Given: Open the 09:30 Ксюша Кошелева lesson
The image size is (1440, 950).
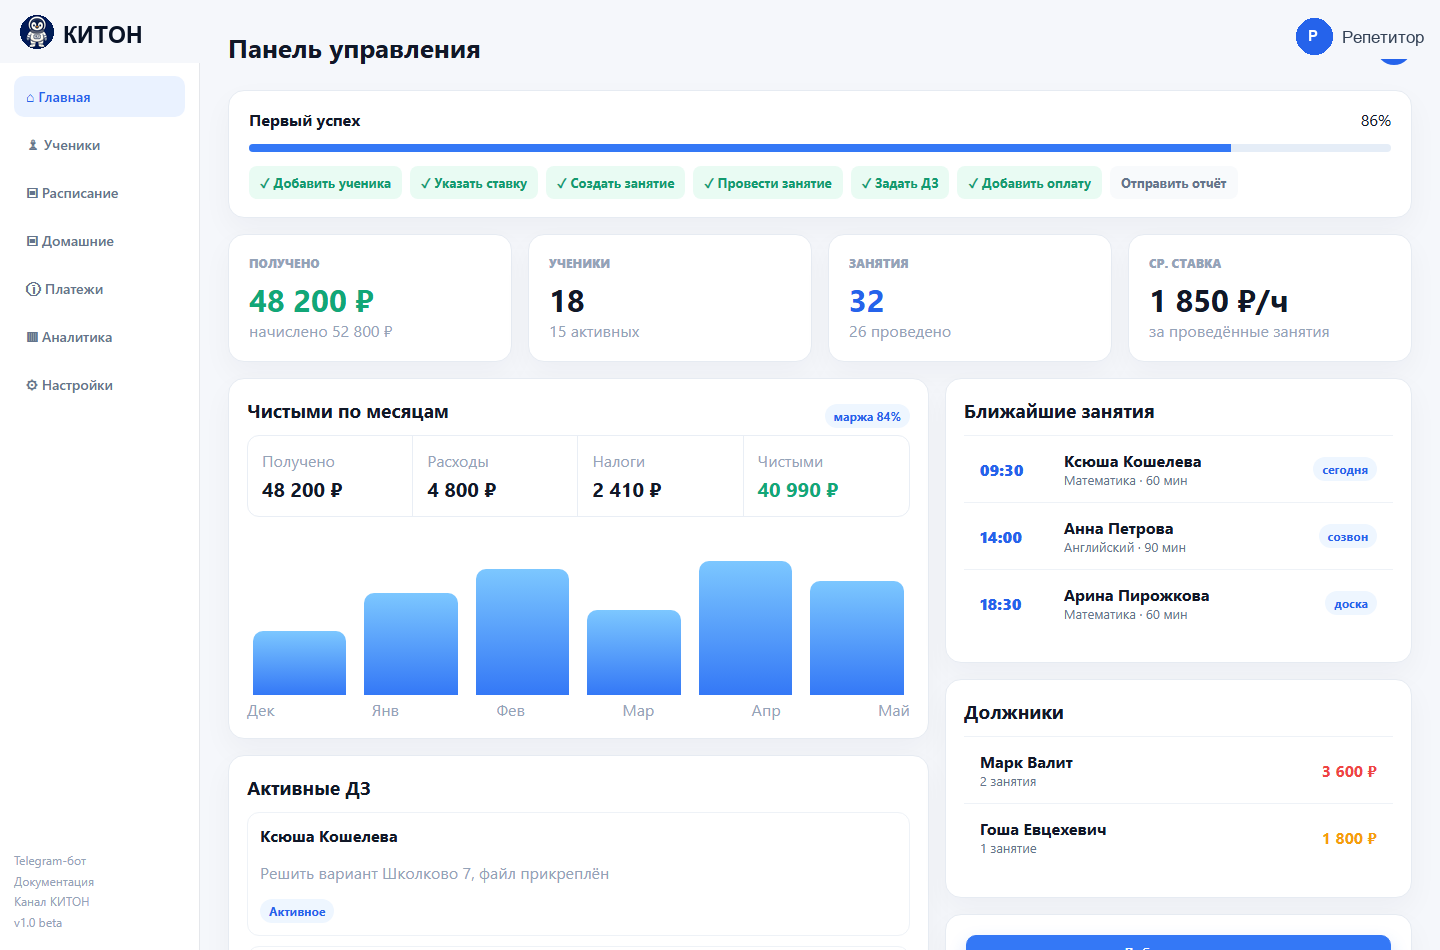Looking at the screenshot, I should (1178, 470).
